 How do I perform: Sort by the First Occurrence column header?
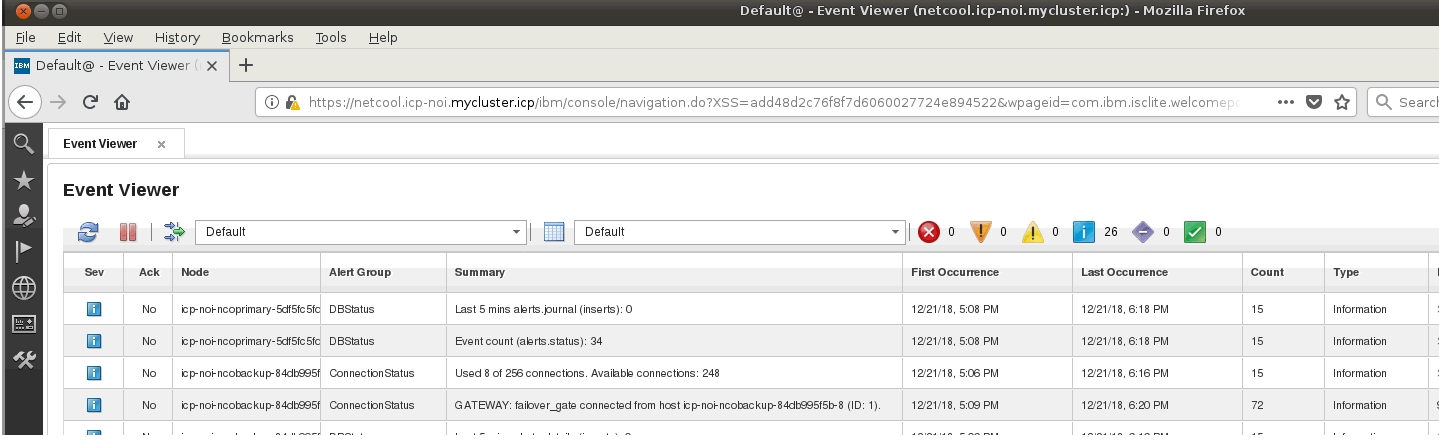pyautogui.click(x=988, y=272)
